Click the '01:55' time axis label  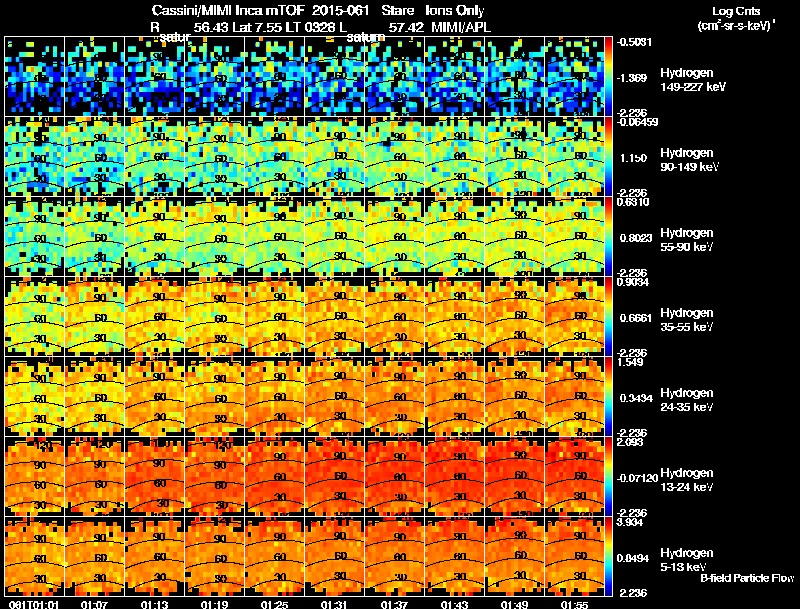574,604
